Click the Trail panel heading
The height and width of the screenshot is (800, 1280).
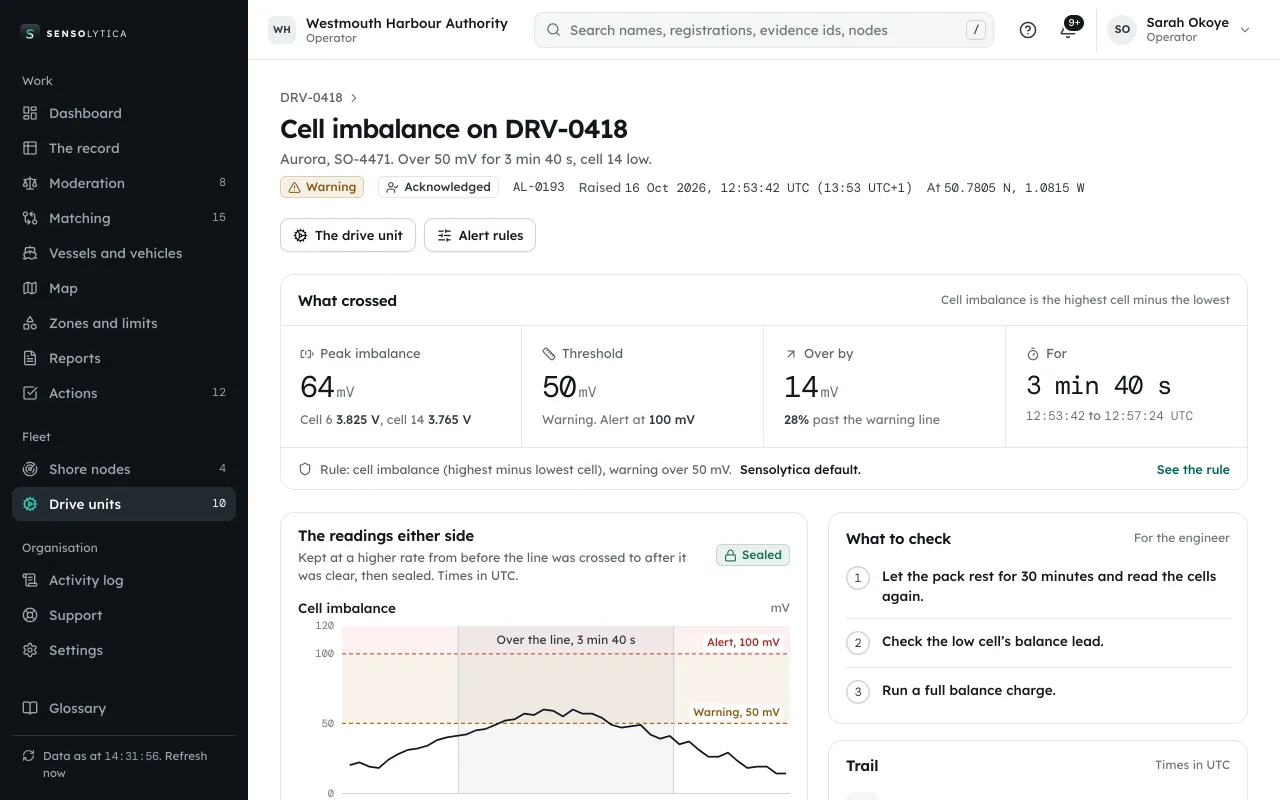click(x=862, y=765)
